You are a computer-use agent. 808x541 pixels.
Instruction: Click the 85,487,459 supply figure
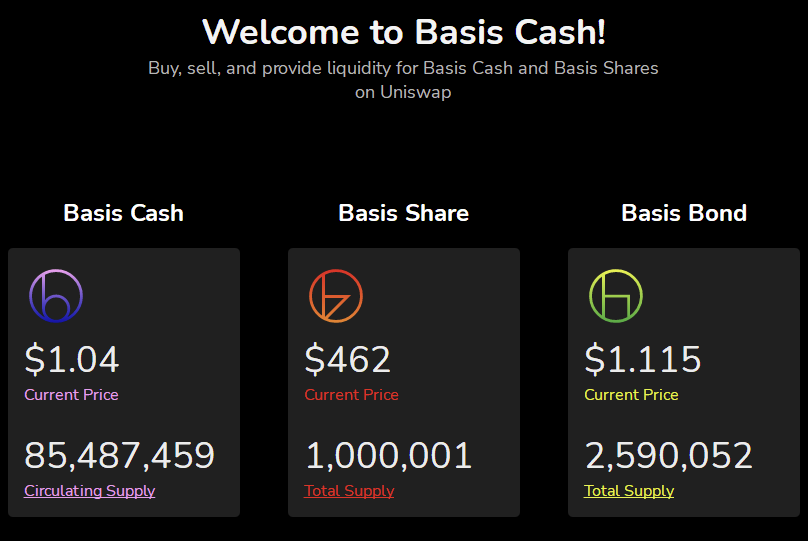[x=120, y=455]
